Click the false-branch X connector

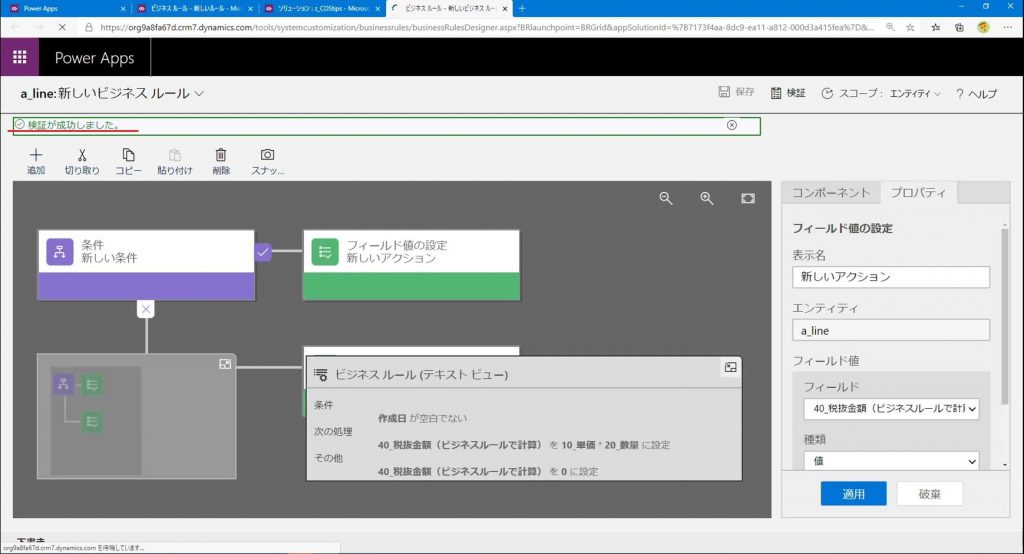(146, 309)
